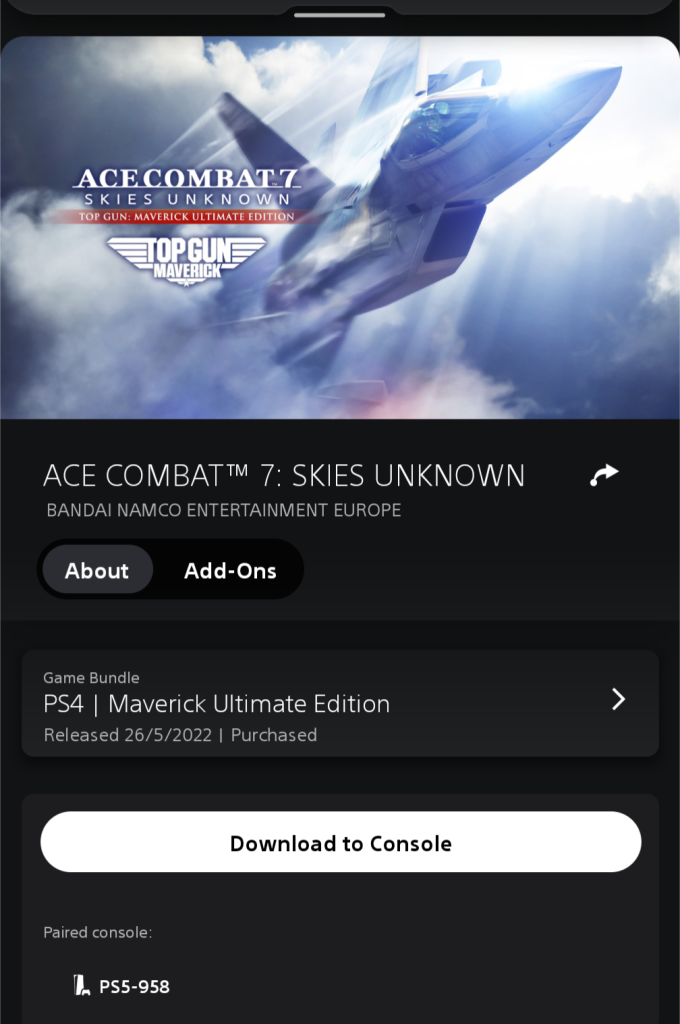Image resolution: width=680 pixels, height=1024 pixels.
Task: Tap the Skies Unknown subtitle in artwork
Action: (x=187, y=199)
